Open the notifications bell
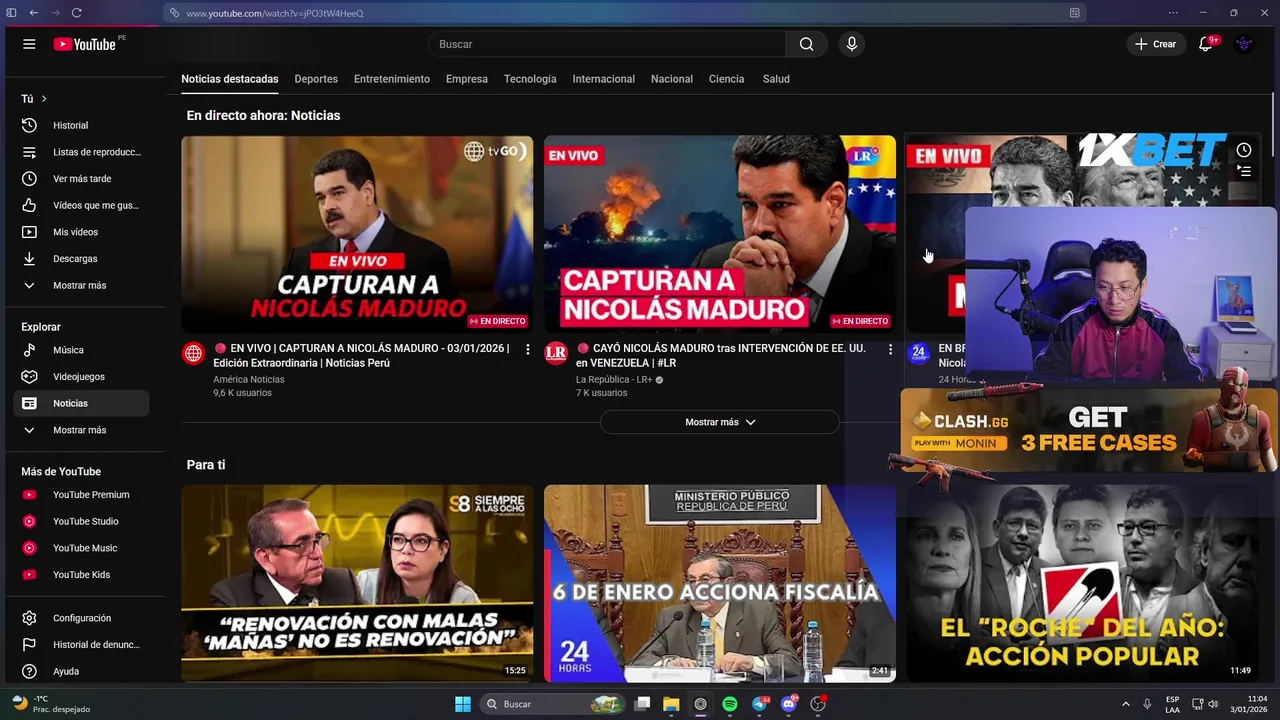The width and height of the screenshot is (1280, 720). point(1206,44)
